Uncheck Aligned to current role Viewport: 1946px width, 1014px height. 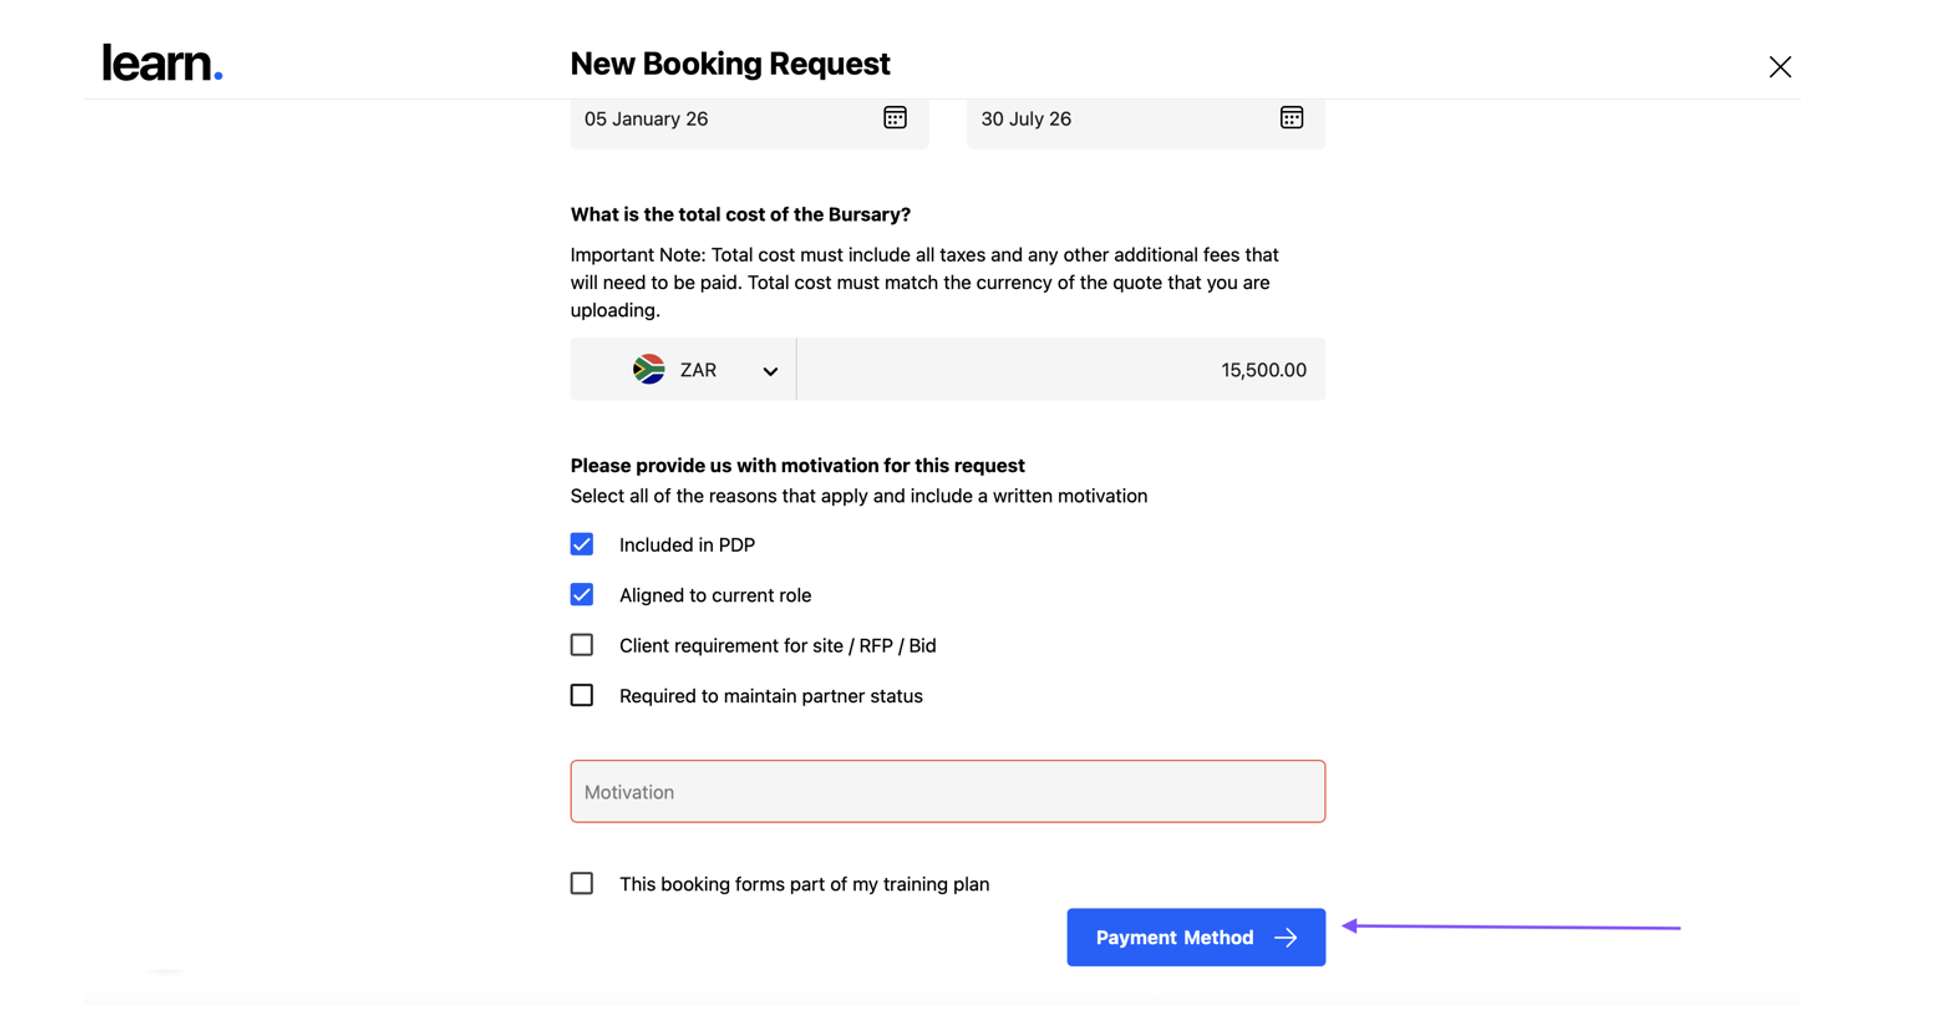pos(582,595)
